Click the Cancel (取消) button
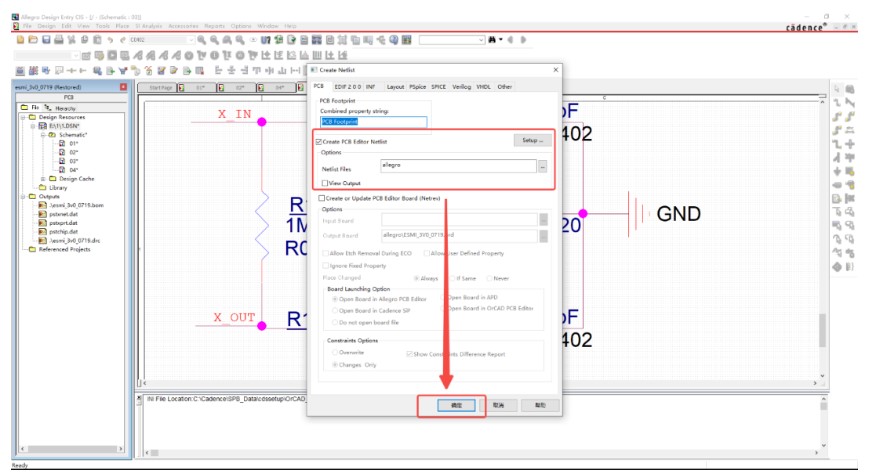The width and height of the screenshot is (871, 475). 498,406
